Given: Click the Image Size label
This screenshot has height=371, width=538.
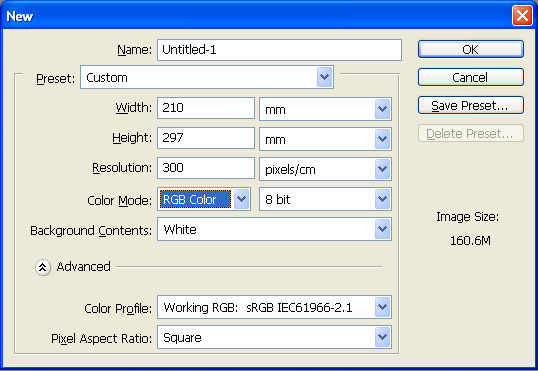Looking at the screenshot, I should [467, 217].
